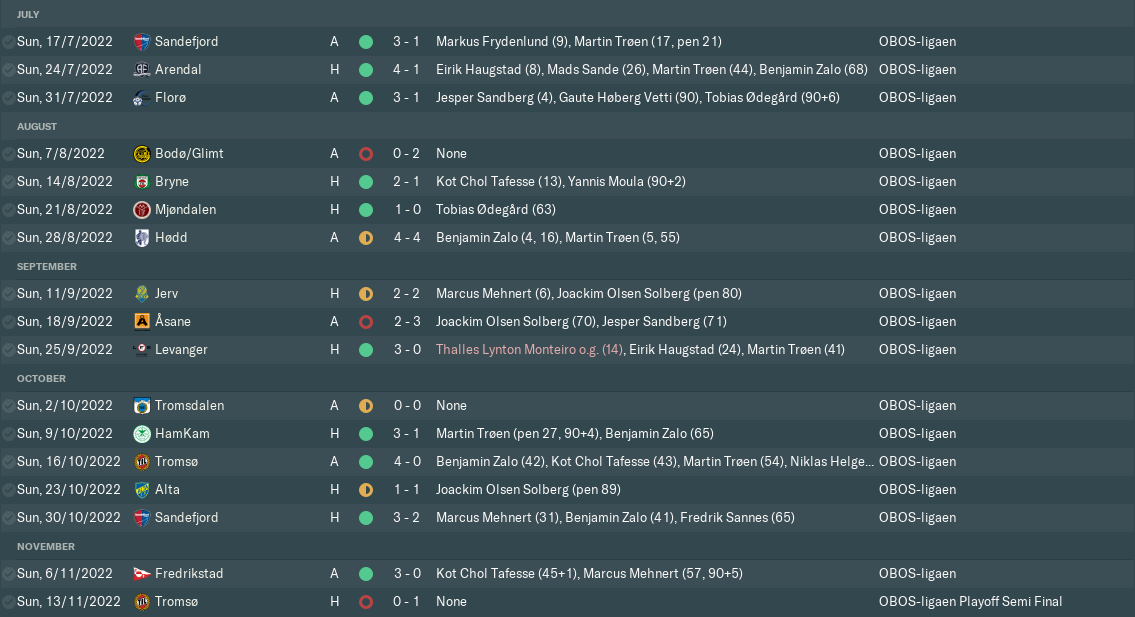
Task: Click the Florø club badge
Action: (142, 98)
